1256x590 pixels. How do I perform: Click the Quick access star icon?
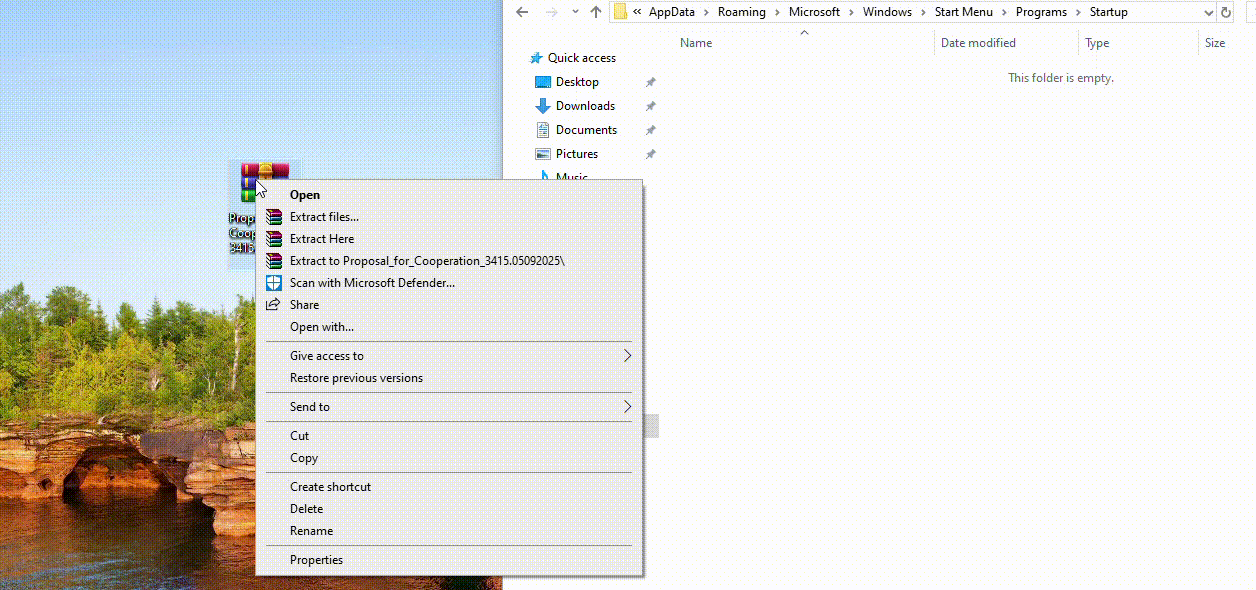536,58
